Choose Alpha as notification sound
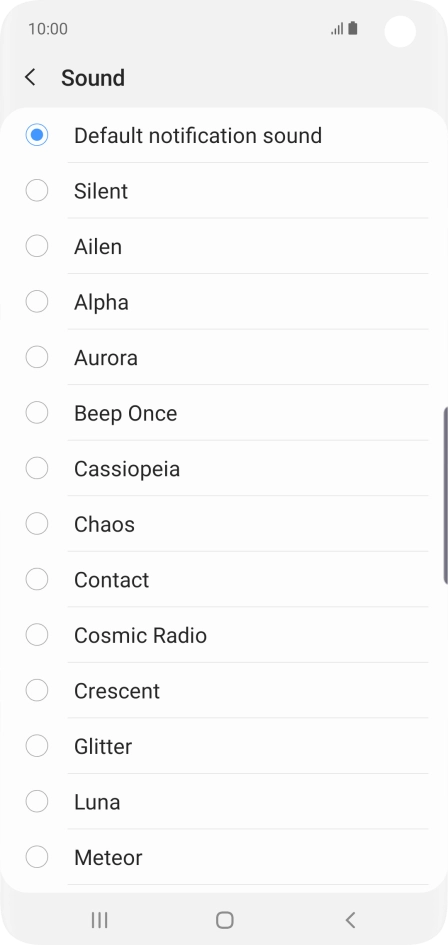The image size is (448, 945). click(x=37, y=301)
